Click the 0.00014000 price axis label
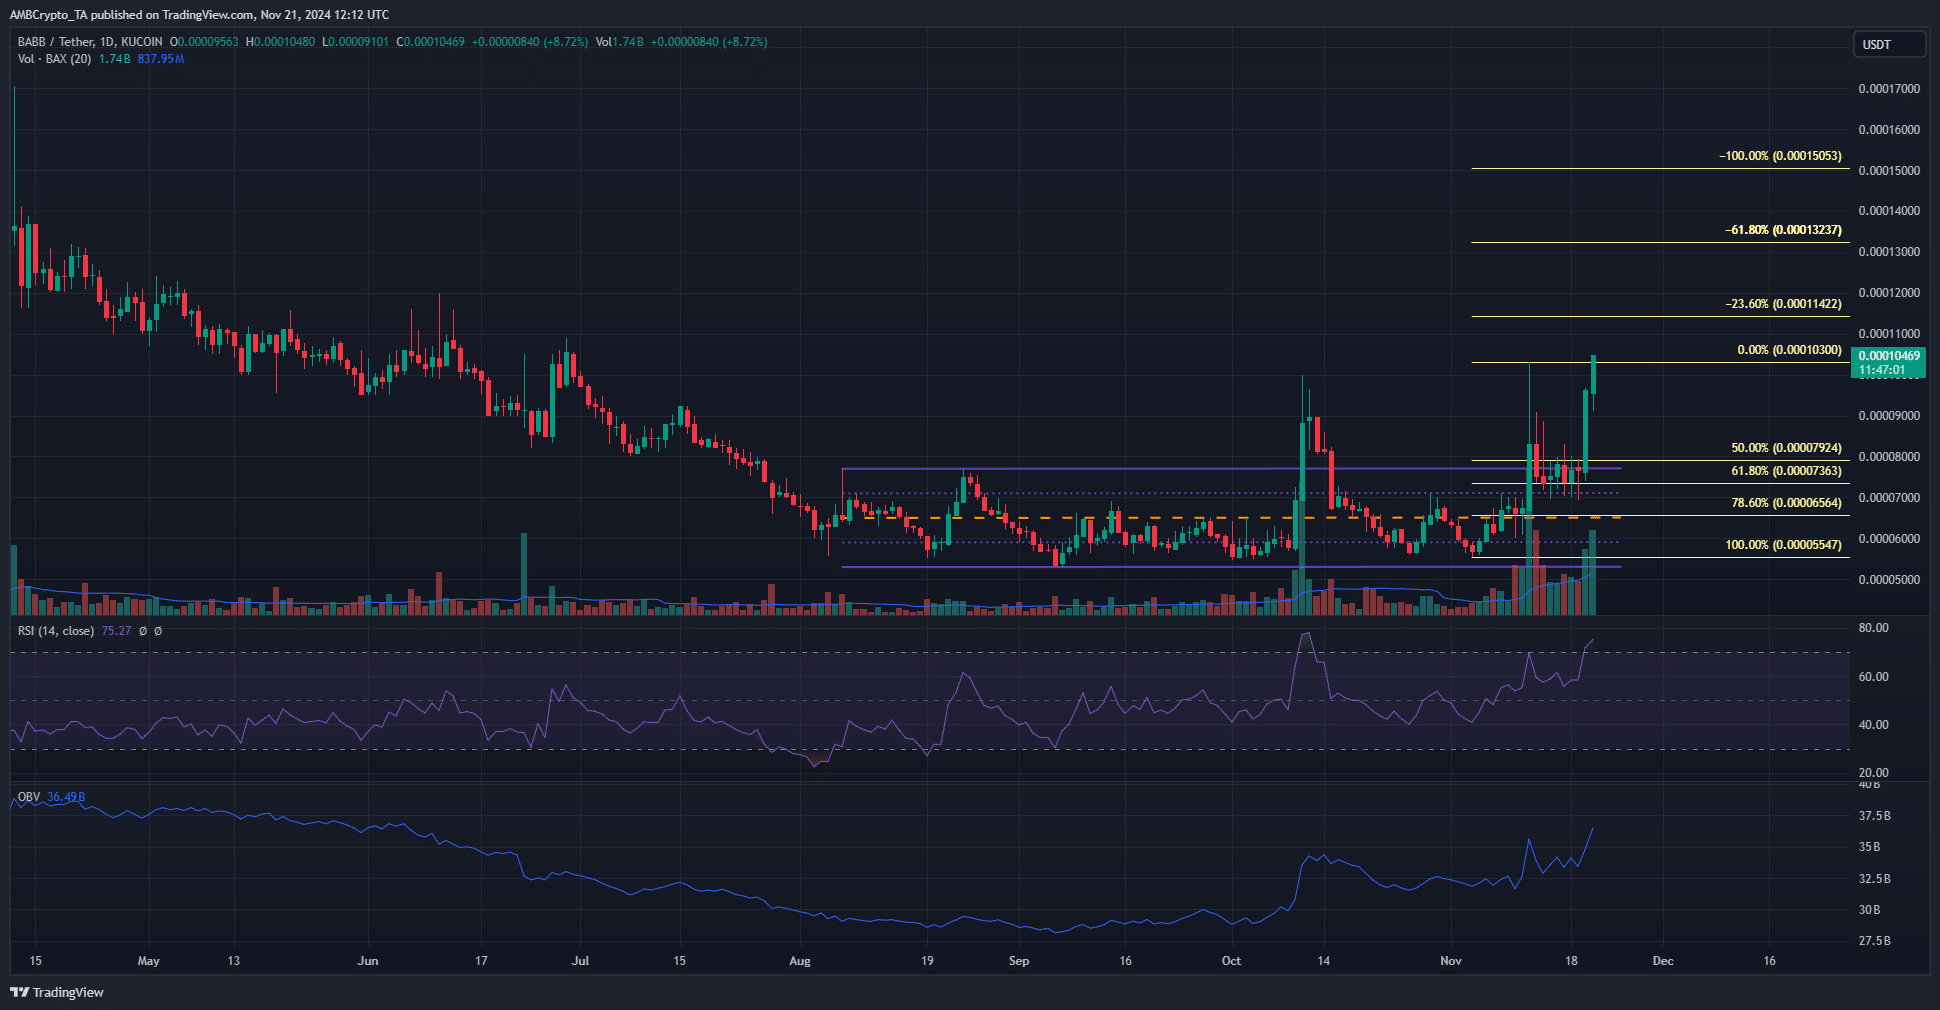The width and height of the screenshot is (1940, 1010). [x=1889, y=211]
